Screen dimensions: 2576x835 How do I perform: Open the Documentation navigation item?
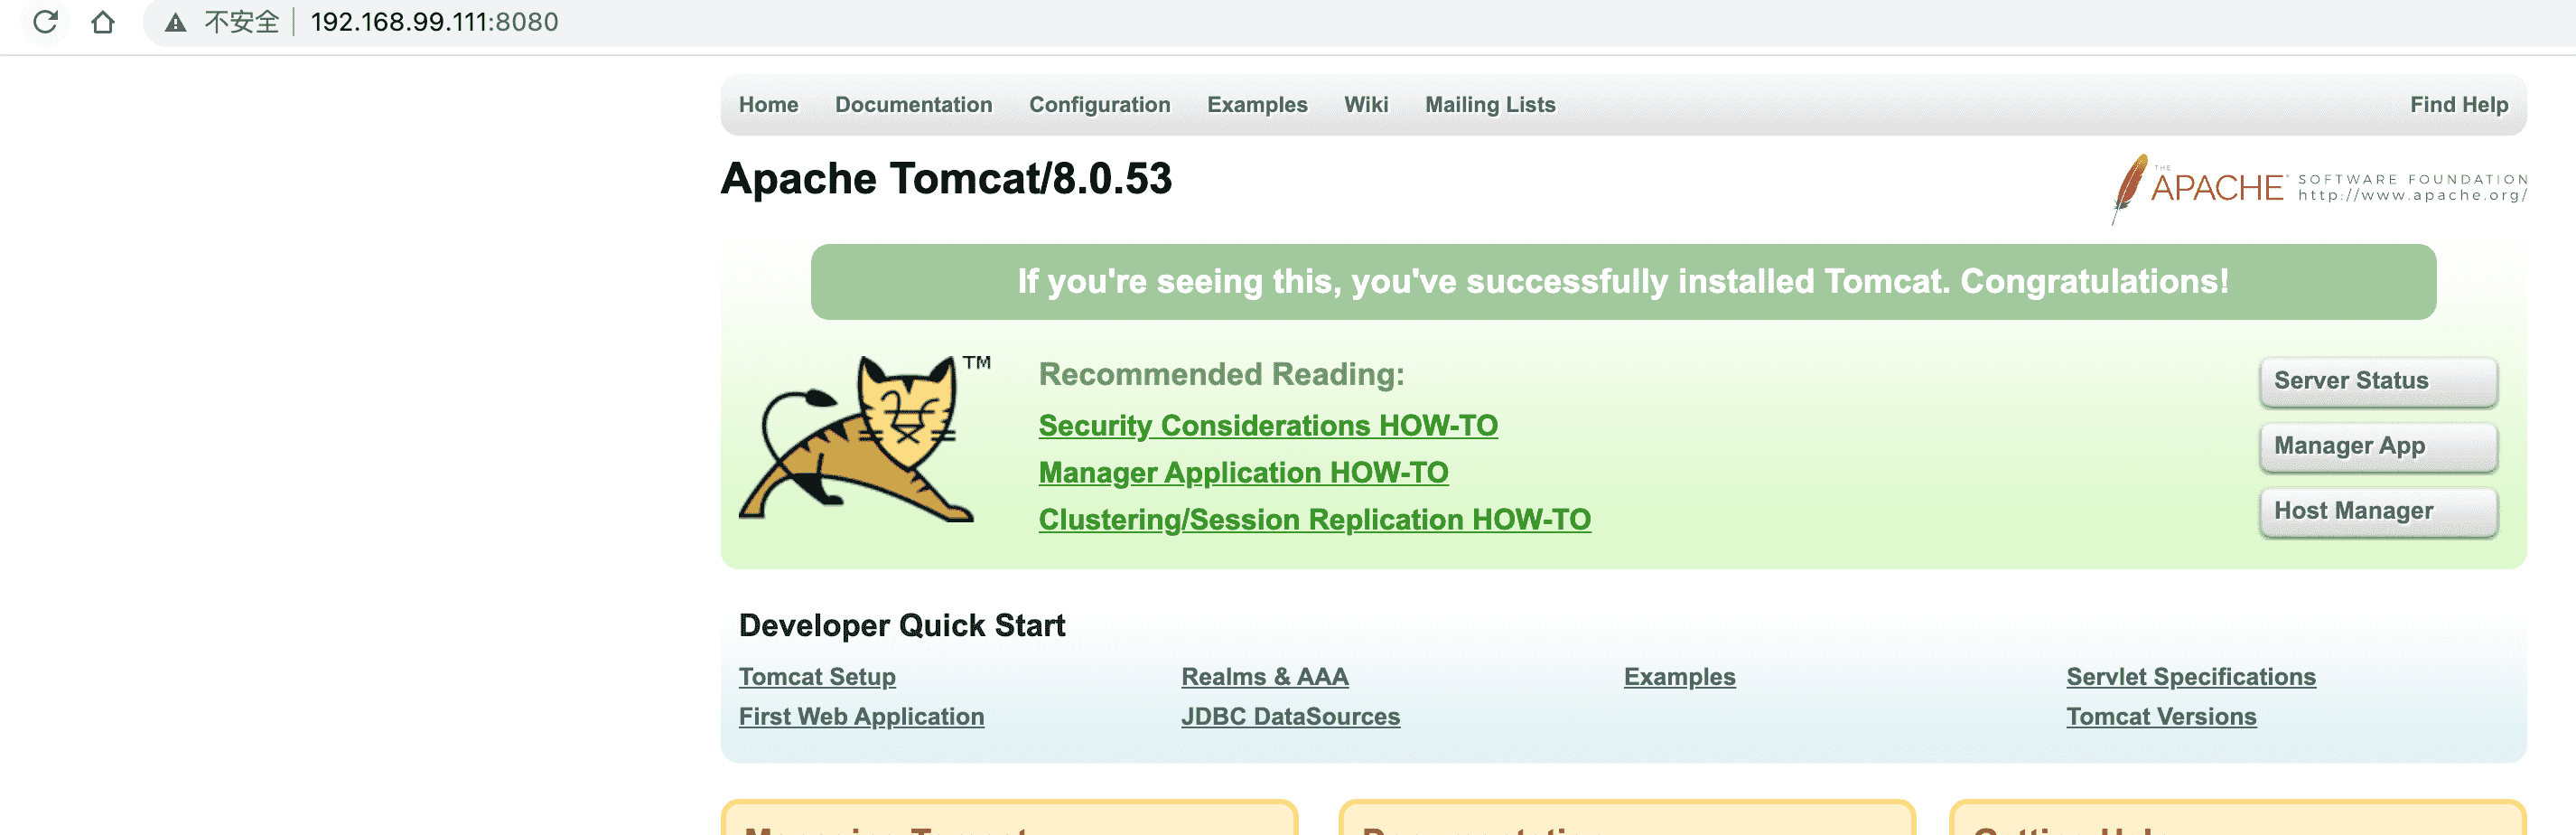tap(913, 105)
